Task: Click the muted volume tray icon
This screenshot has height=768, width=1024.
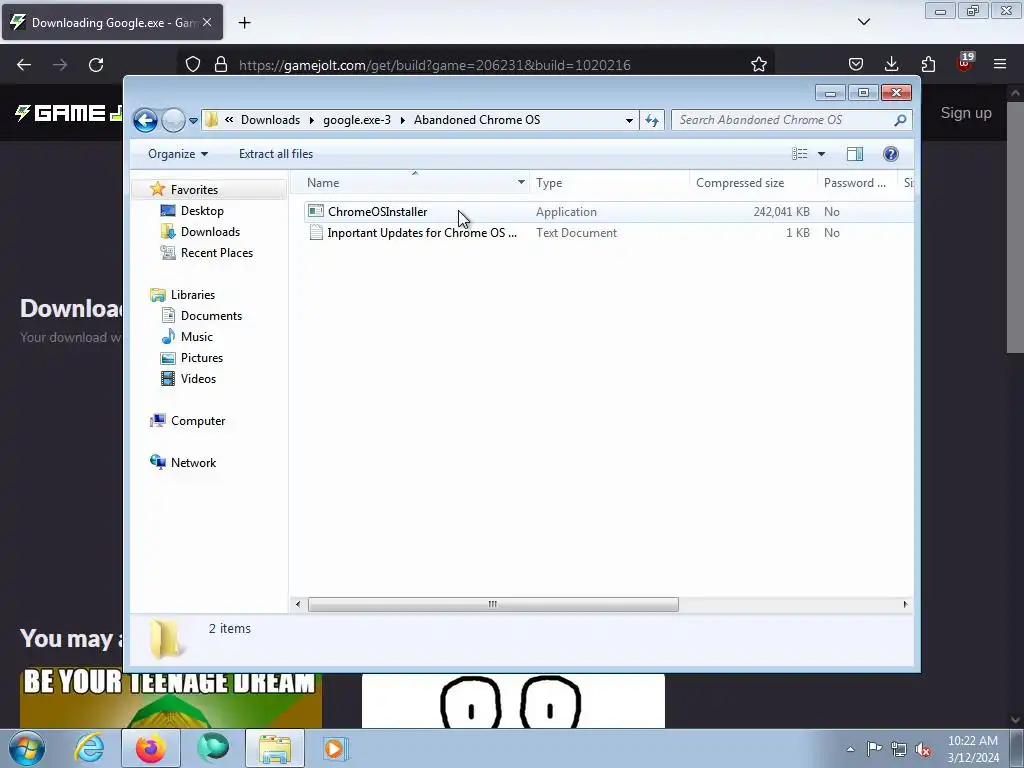Action: click(923, 750)
